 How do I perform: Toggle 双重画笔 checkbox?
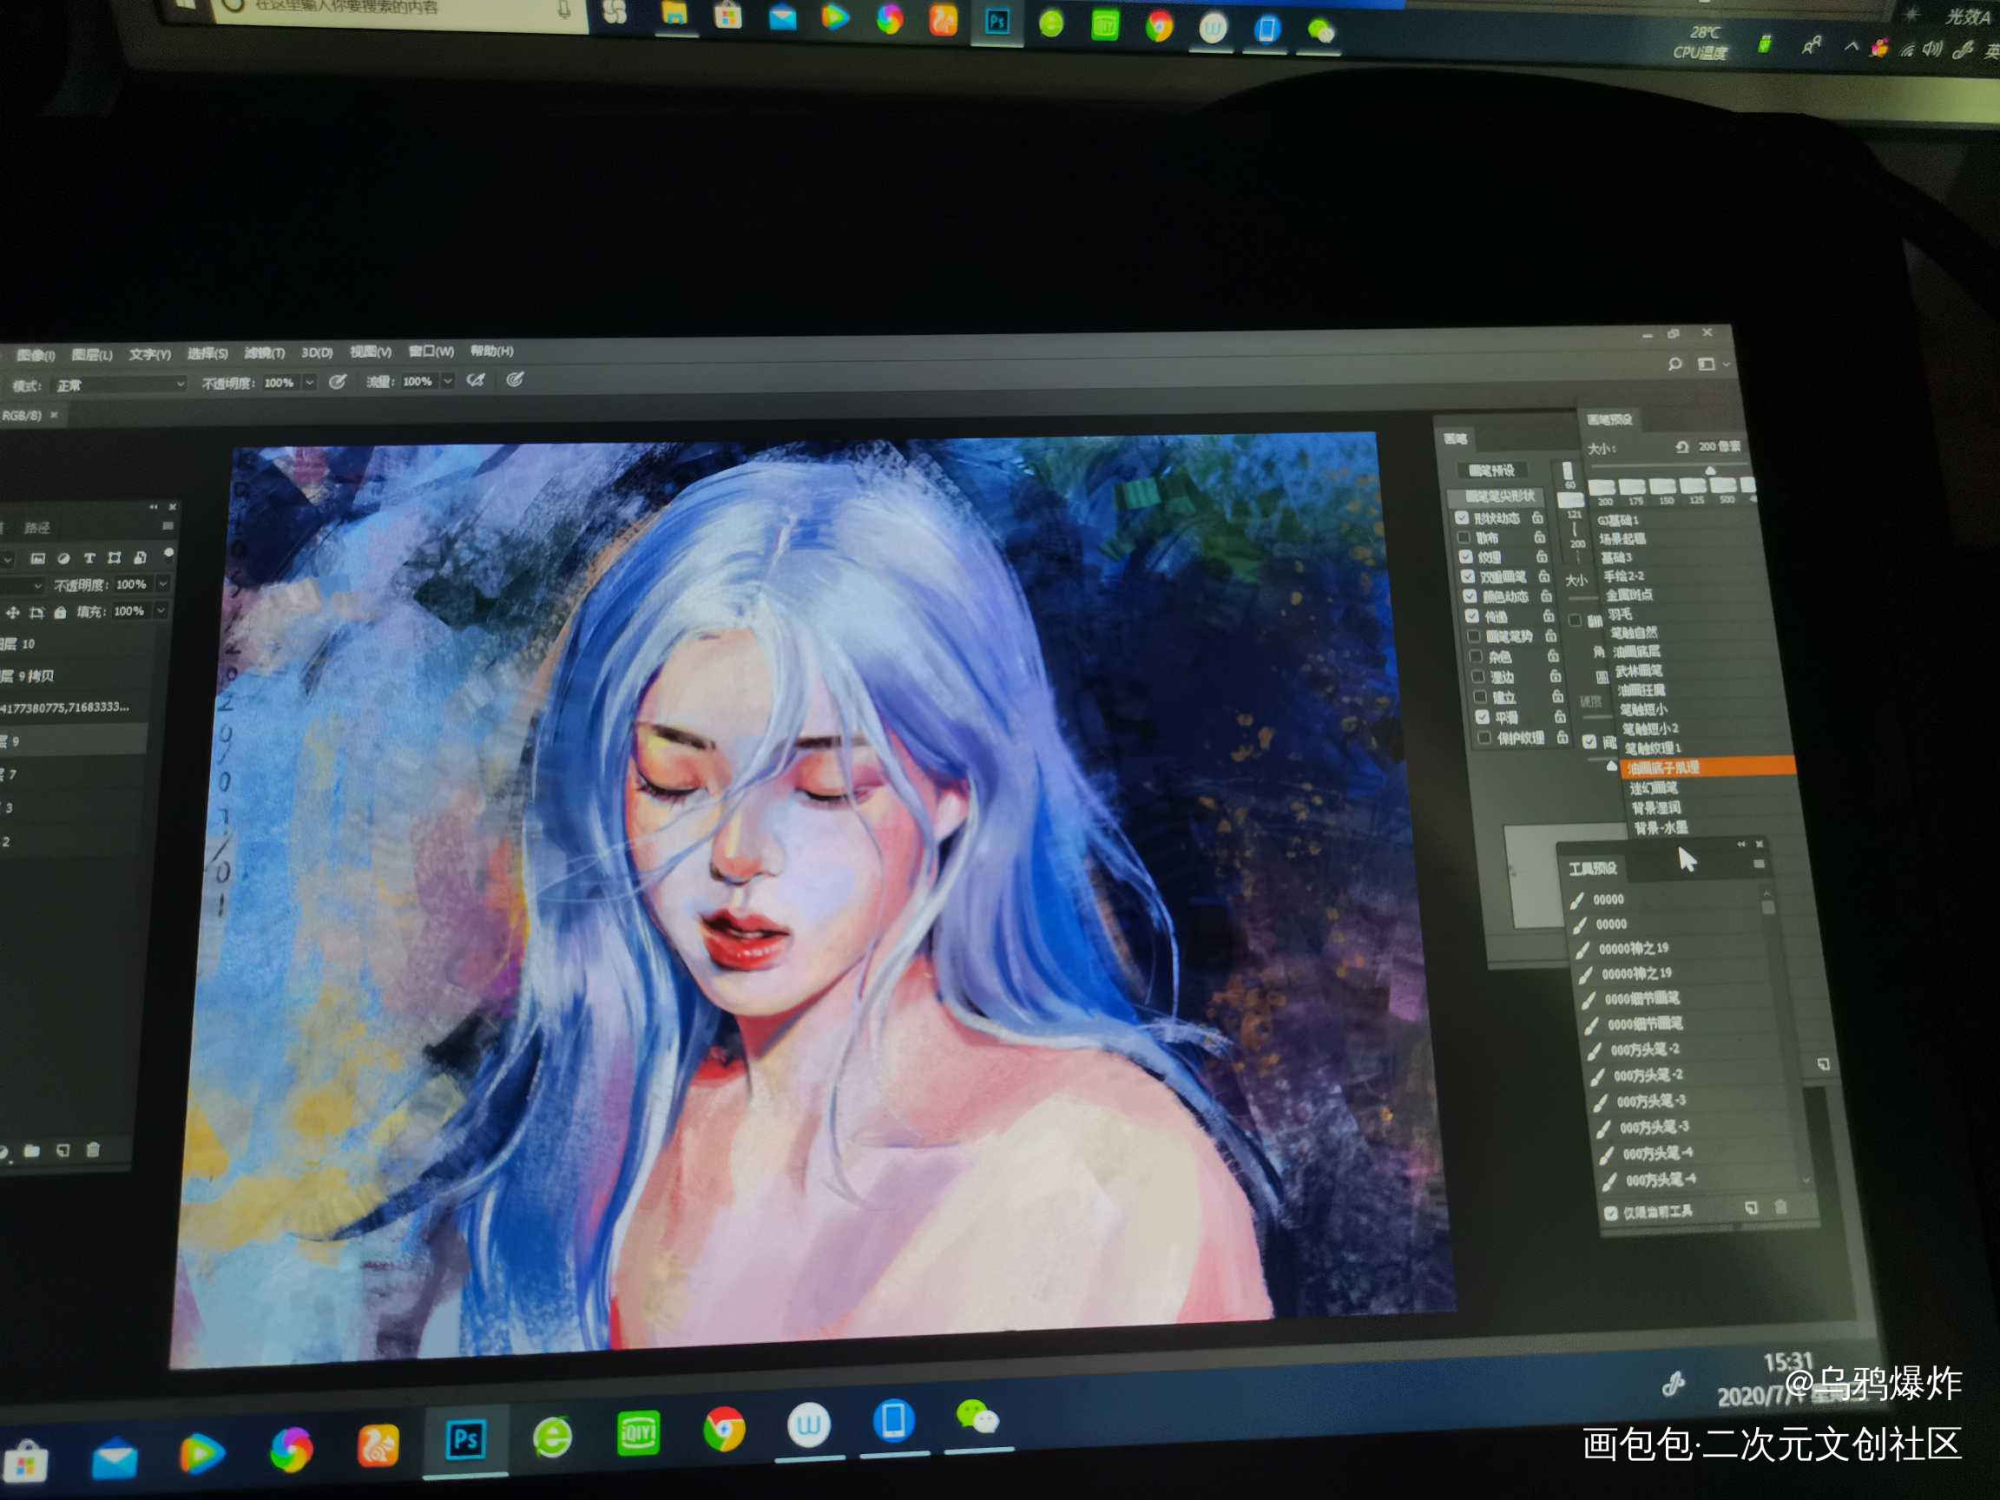pos(1468,577)
